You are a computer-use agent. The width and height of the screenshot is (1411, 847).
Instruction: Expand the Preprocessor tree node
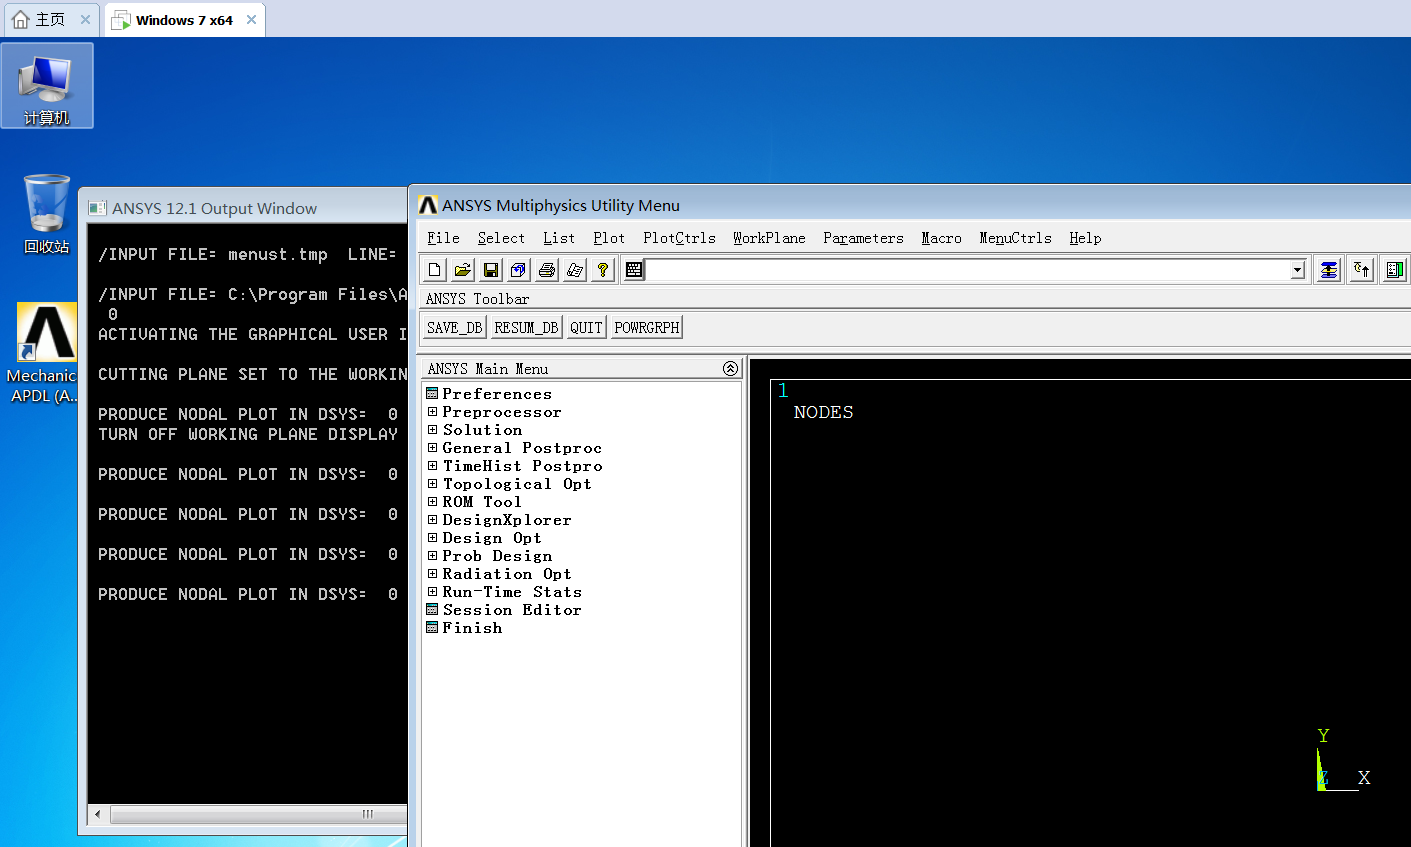coord(433,412)
